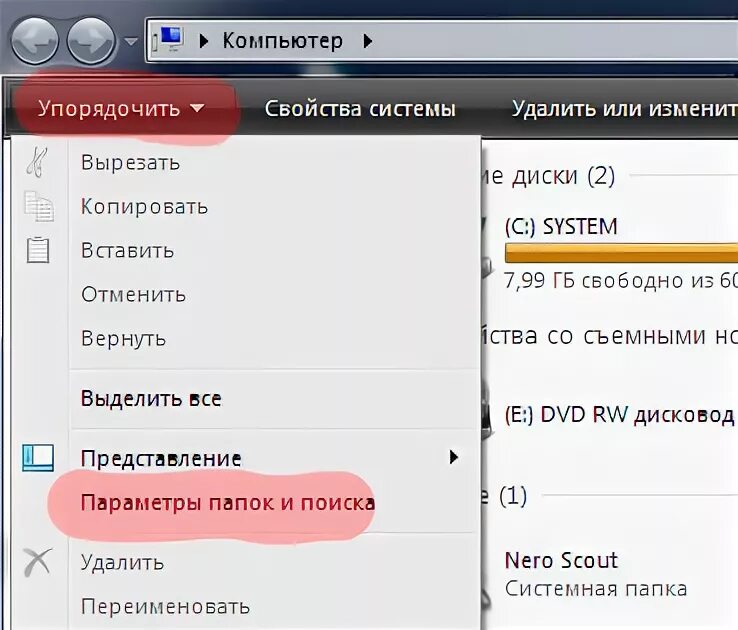
Task: Select the (E:) DVD RW дисковод
Action: [x=619, y=415]
